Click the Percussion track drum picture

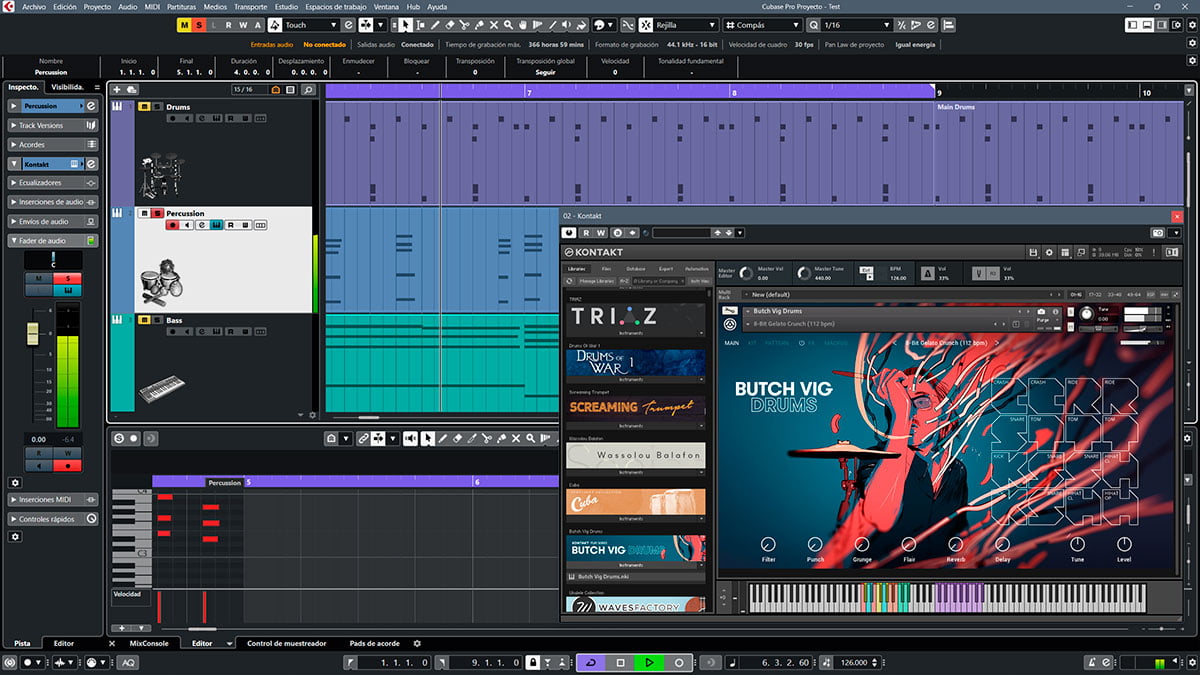[160, 280]
